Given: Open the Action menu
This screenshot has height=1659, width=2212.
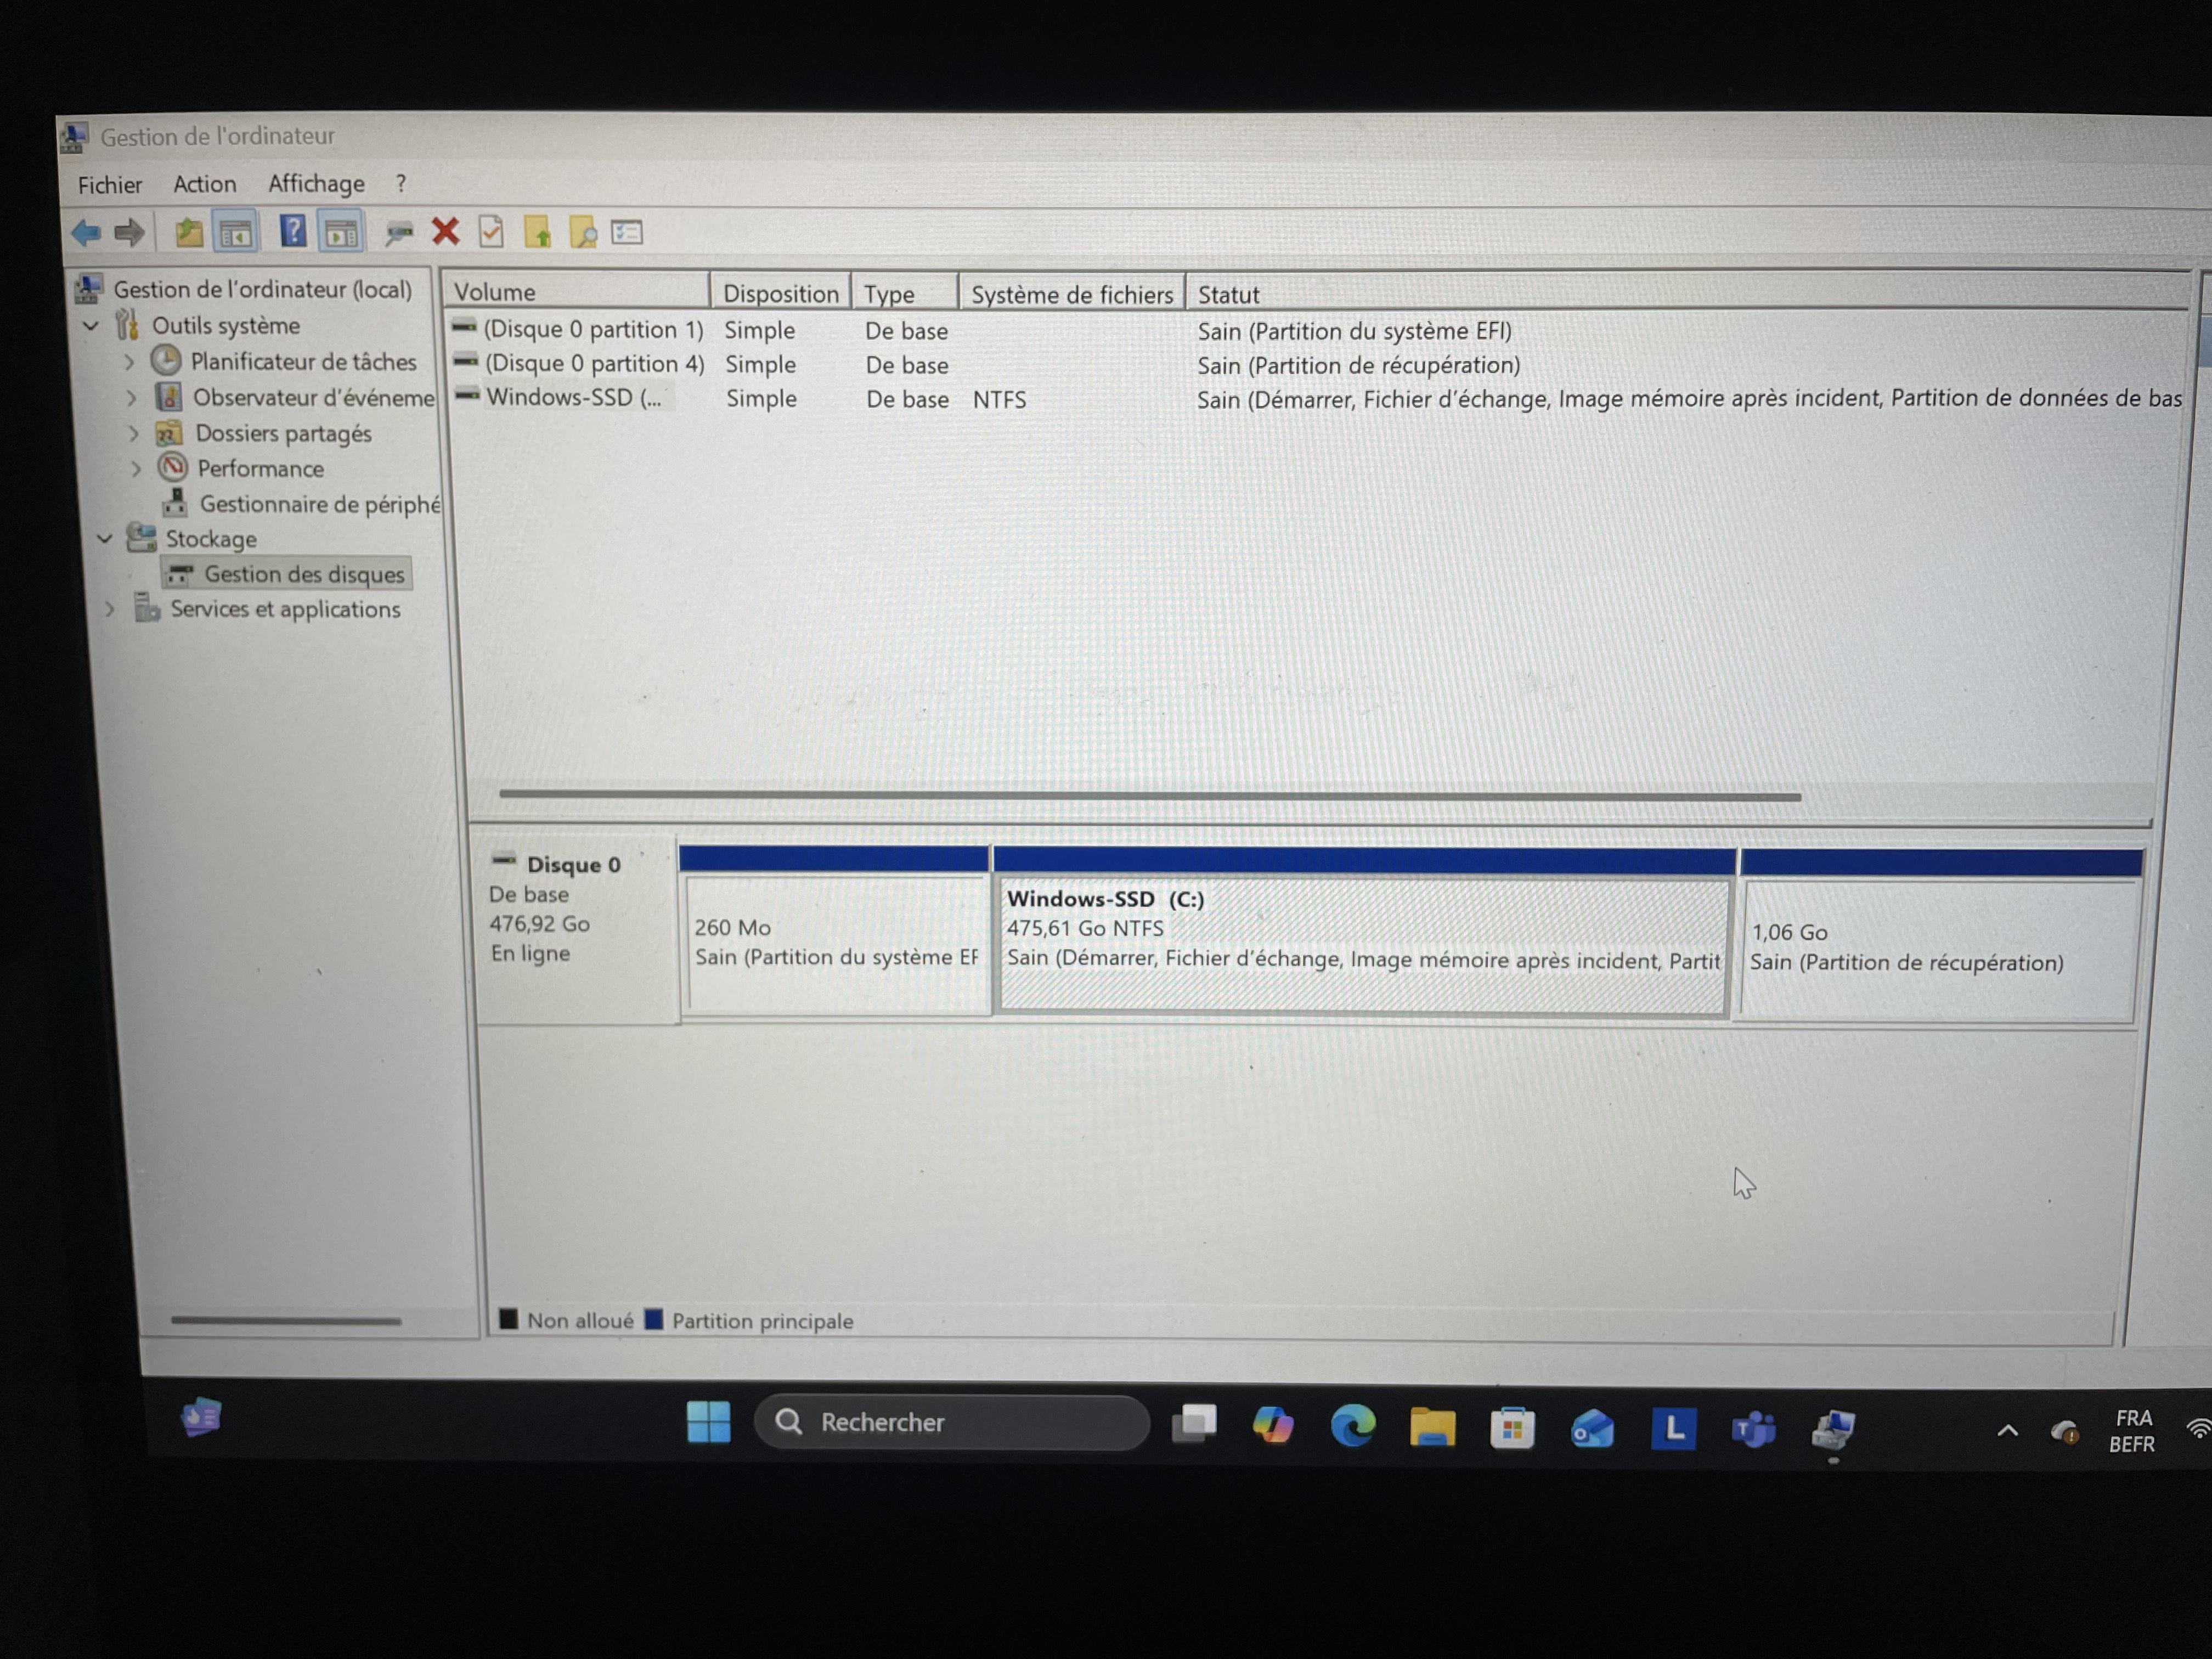Looking at the screenshot, I should [x=205, y=184].
